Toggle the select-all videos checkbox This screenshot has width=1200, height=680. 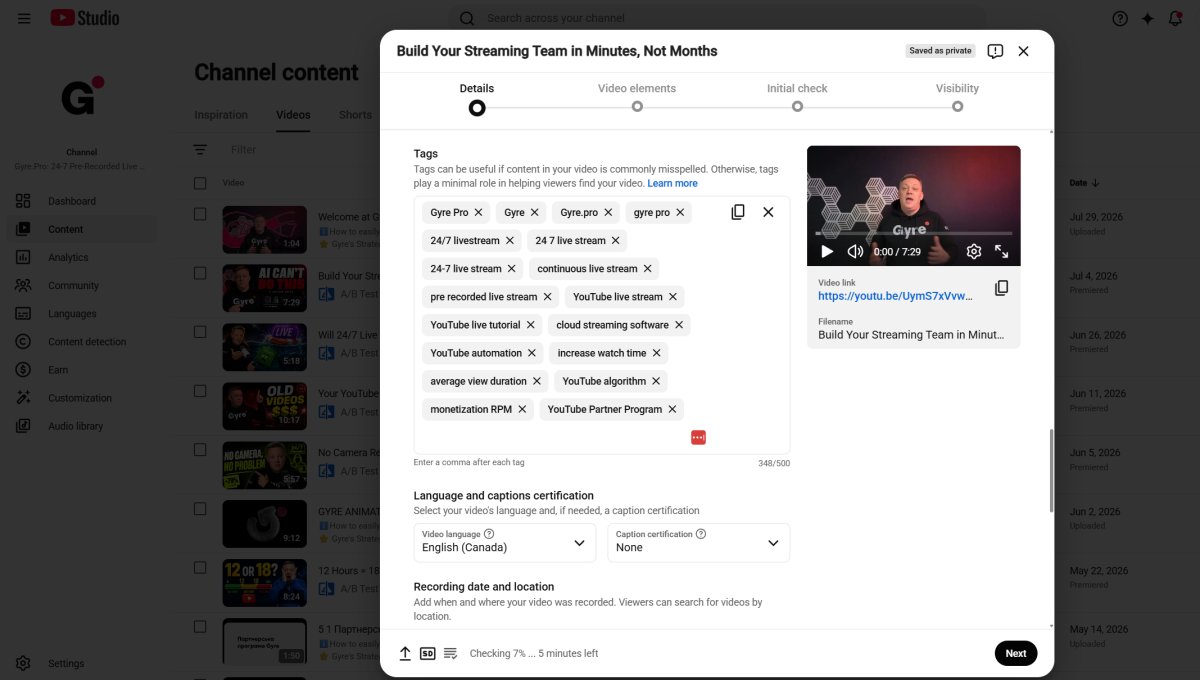click(x=200, y=183)
